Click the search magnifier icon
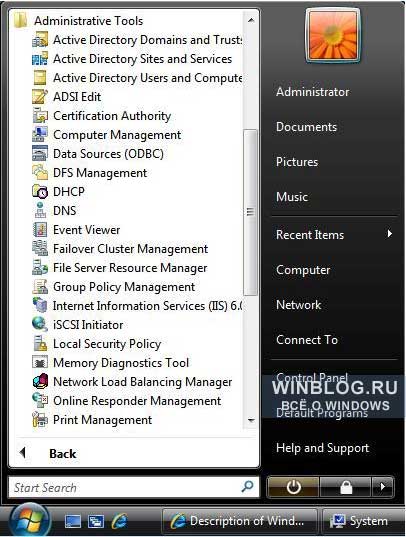The width and height of the screenshot is (406, 537). 247,486
